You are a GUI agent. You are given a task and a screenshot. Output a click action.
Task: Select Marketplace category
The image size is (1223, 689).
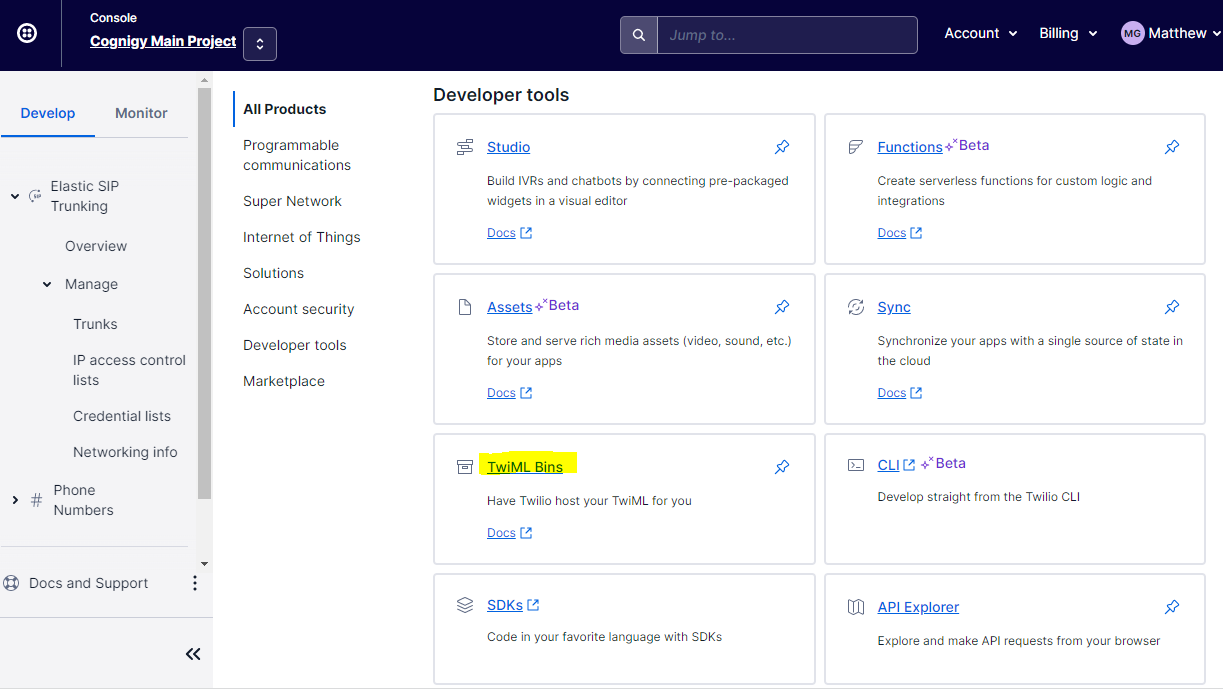(284, 381)
